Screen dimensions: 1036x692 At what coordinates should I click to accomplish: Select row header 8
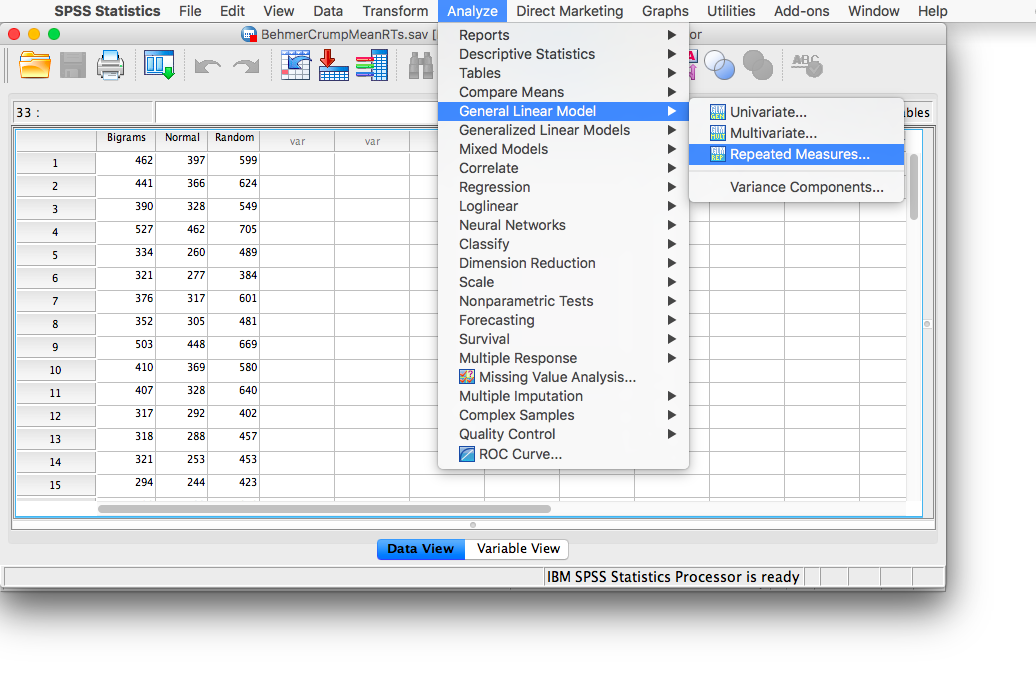[56, 325]
